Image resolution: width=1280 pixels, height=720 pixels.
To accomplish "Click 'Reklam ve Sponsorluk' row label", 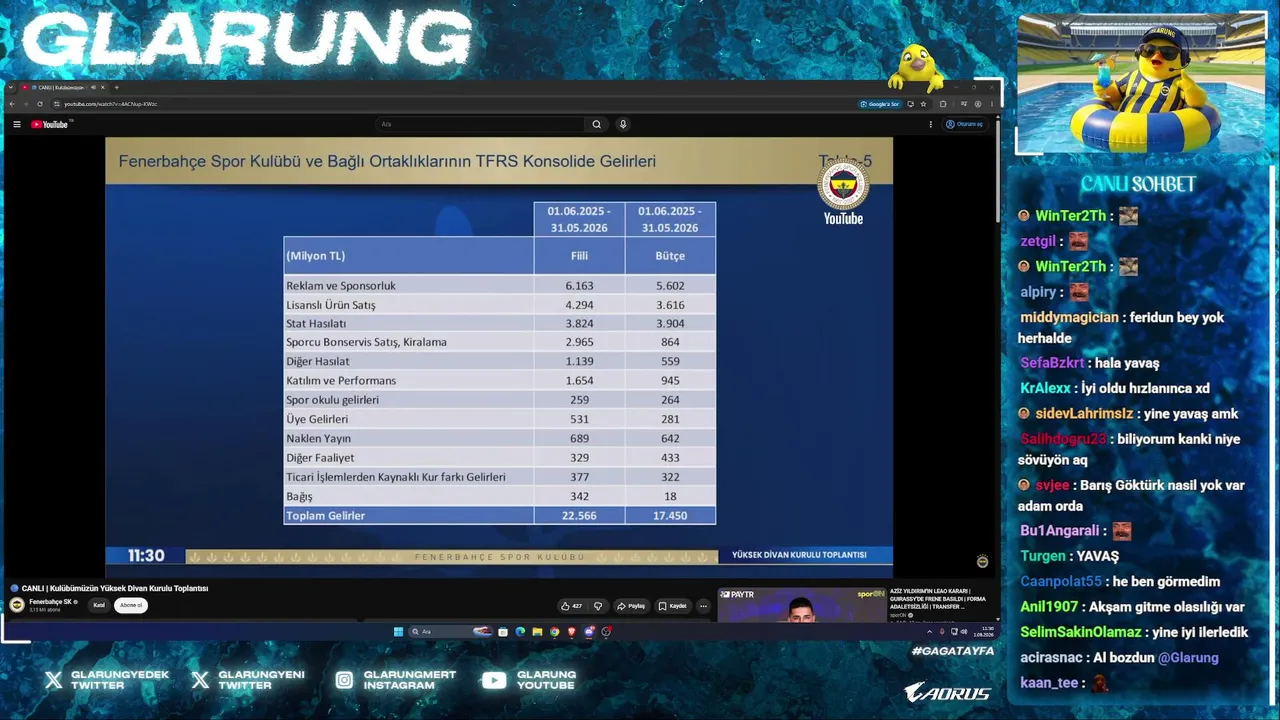I will pyautogui.click(x=341, y=286).
